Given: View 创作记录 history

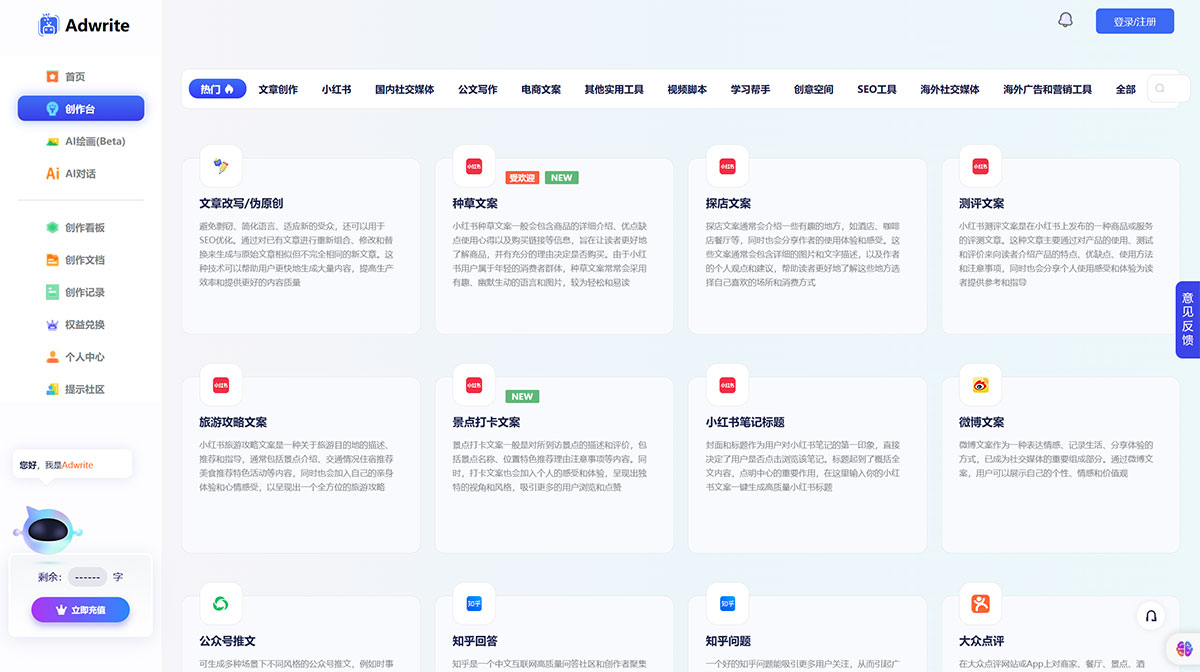Looking at the screenshot, I should [x=81, y=292].
